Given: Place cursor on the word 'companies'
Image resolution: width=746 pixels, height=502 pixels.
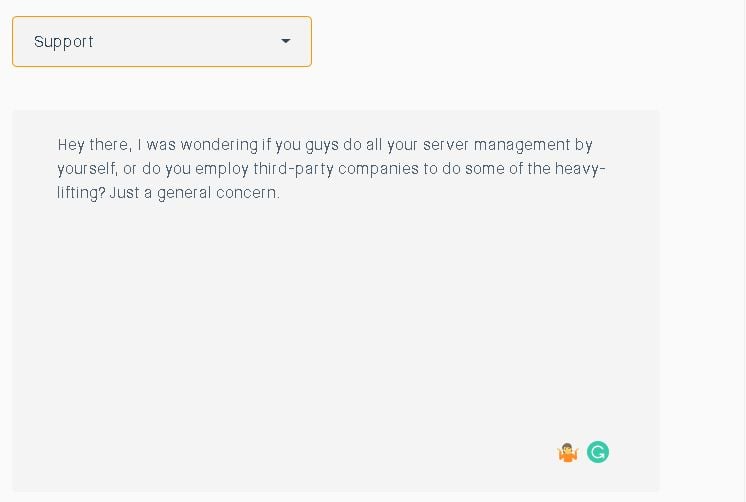Looking at the screenshot, I should coord(378,169).
